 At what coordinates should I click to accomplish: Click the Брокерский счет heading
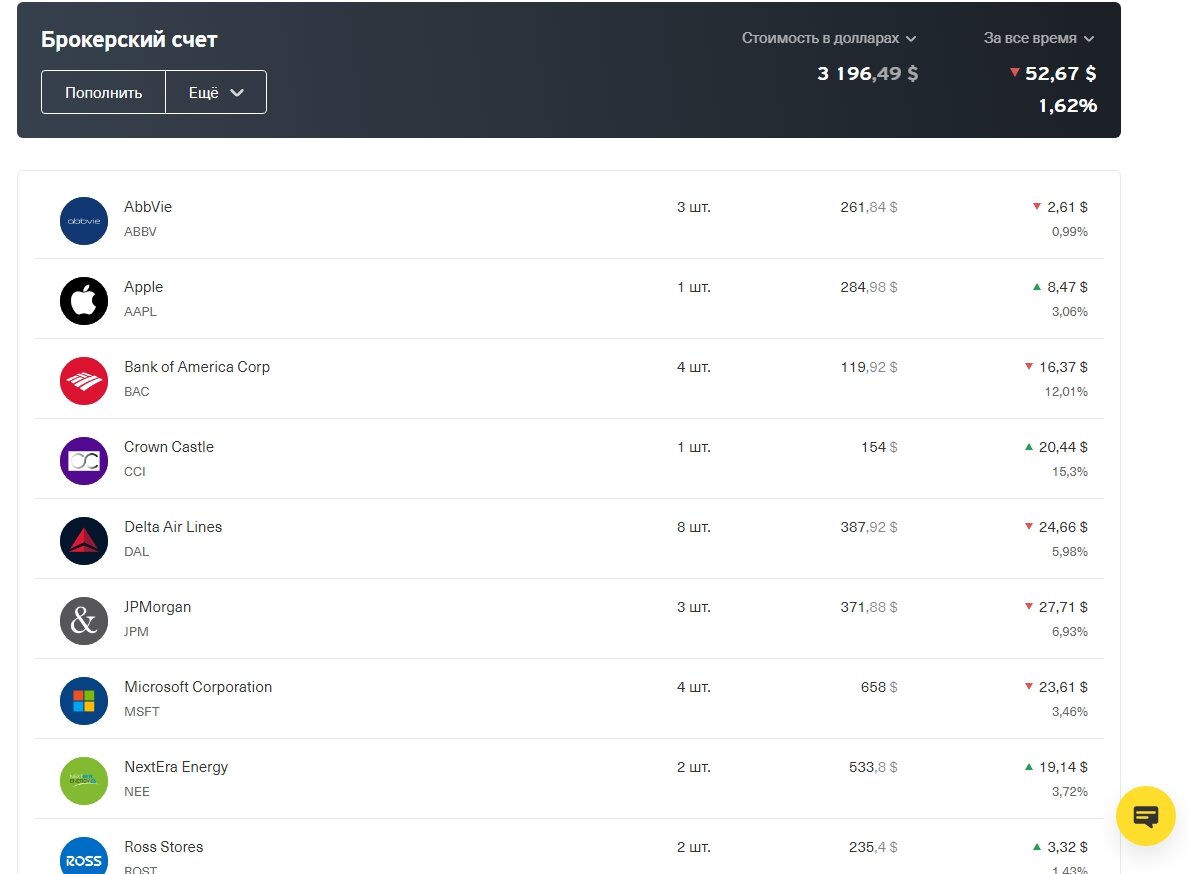(129, 39)
